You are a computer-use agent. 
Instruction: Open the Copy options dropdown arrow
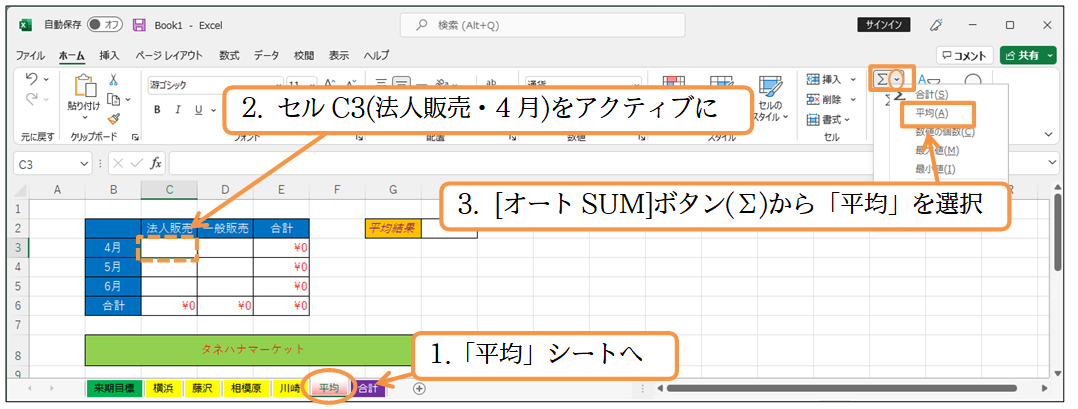[x=127, y=100]
